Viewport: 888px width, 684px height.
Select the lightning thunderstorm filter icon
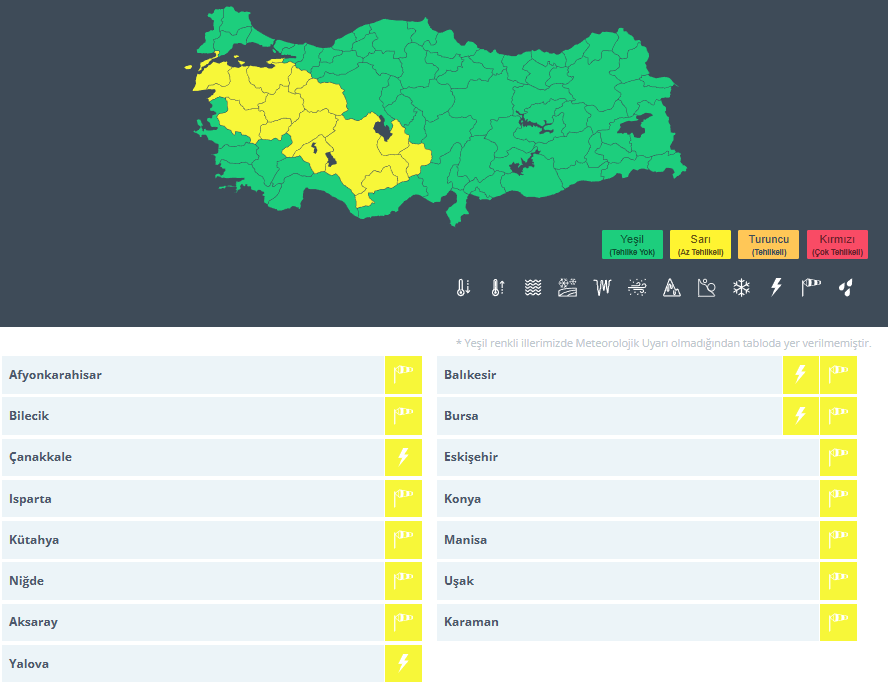pyautogui.click(x=776, y=288)
